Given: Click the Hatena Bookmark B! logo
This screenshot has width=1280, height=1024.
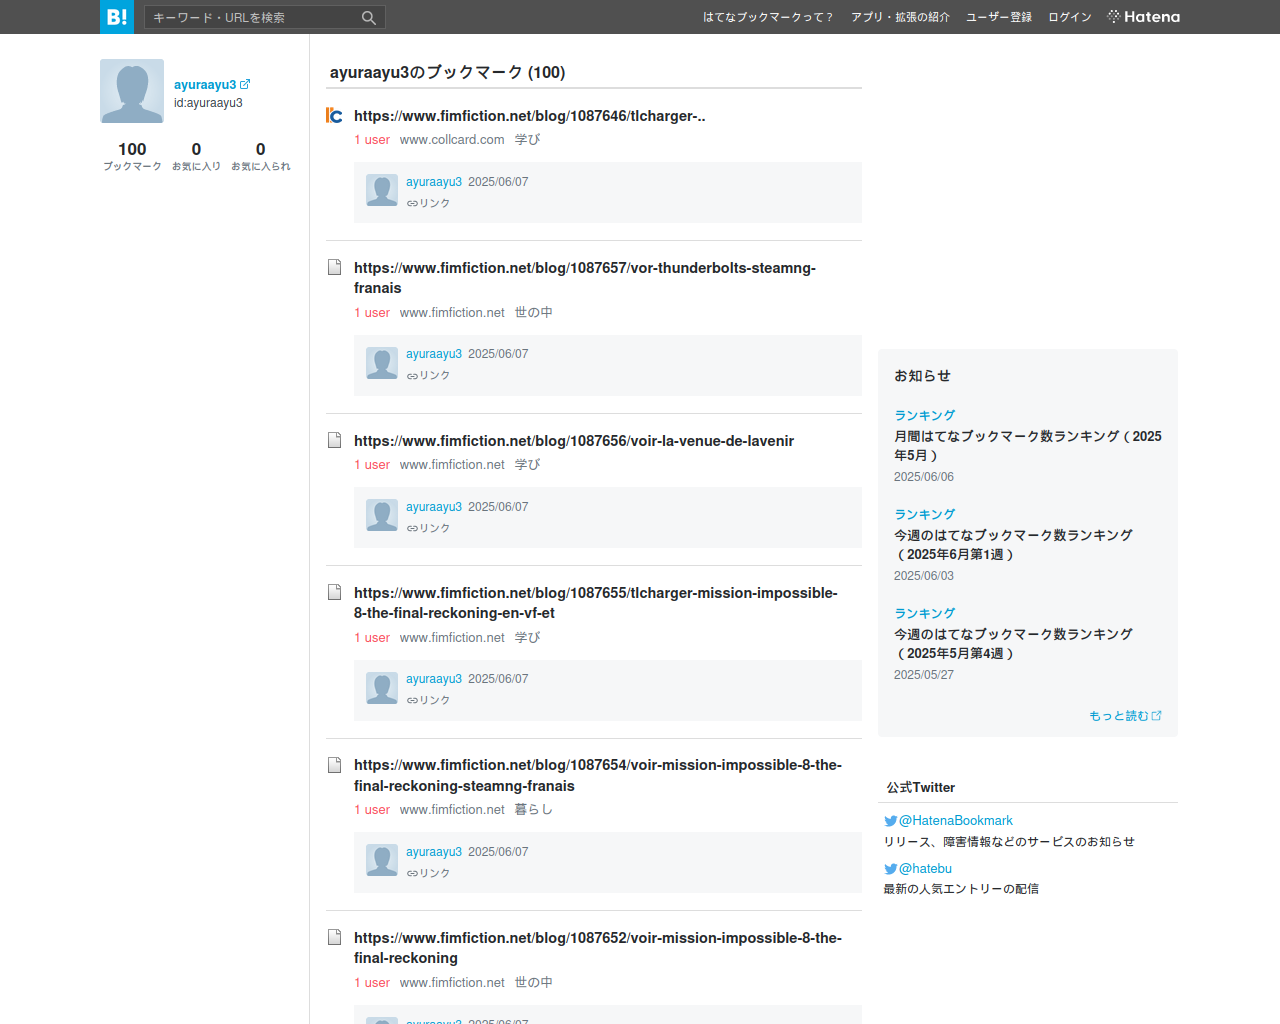Looking at the screenshot, I should click(117, 17).
